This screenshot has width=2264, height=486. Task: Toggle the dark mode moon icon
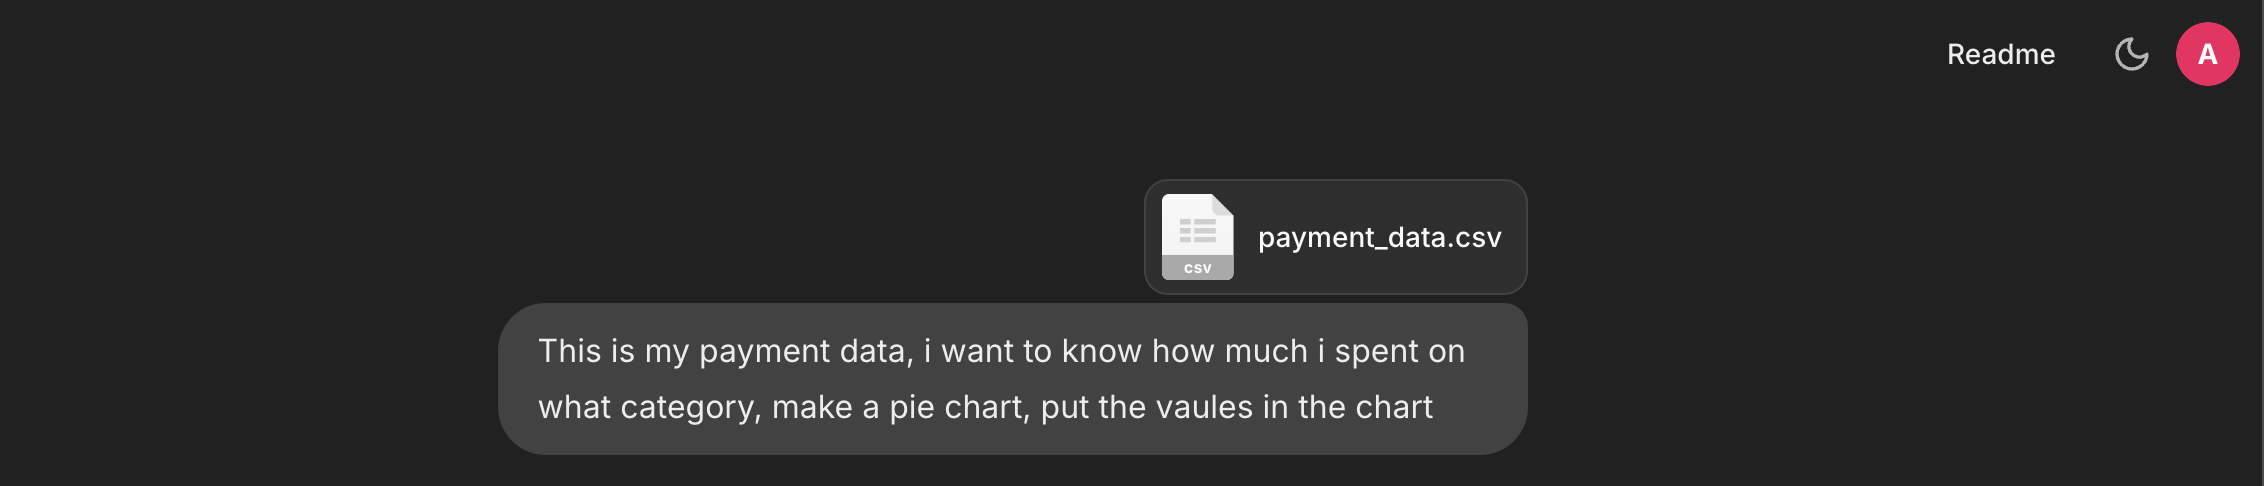pos(2131,54)
